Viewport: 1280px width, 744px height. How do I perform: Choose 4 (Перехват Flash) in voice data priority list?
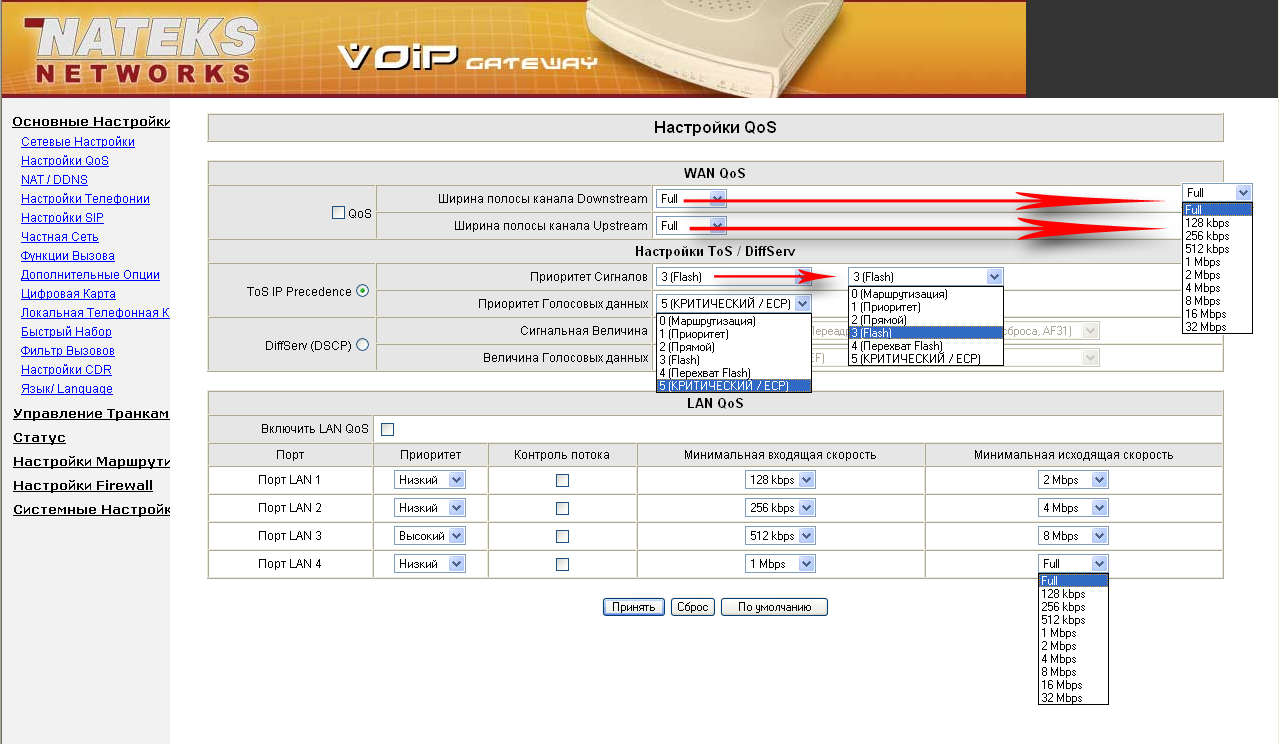734,373
